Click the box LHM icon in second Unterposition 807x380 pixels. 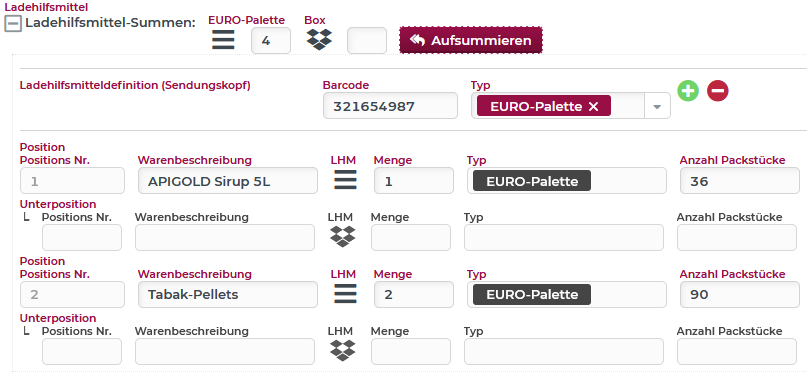pos(342,351)
